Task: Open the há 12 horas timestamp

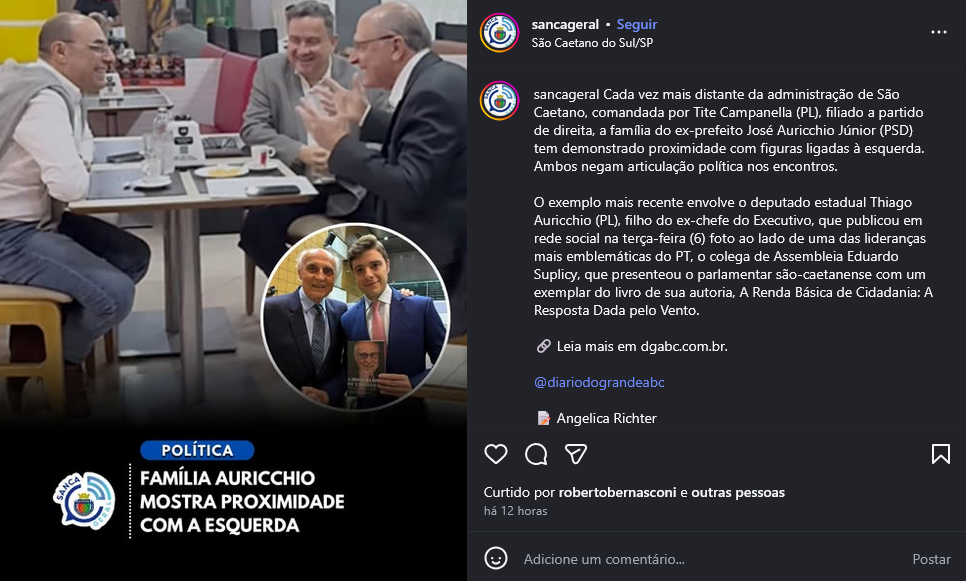Action: click(516, 511)
